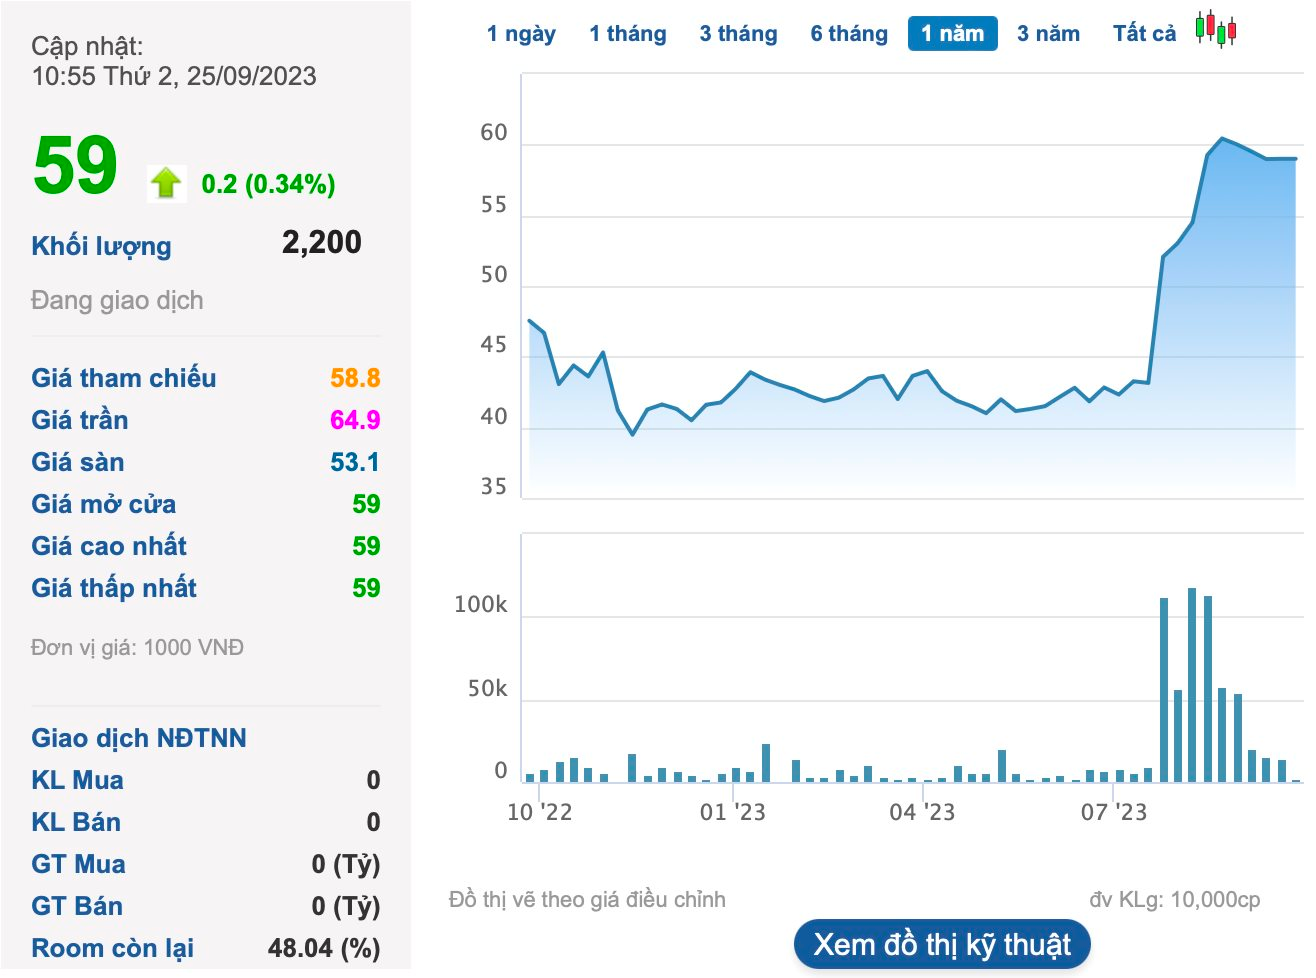
Task: Click the 'Giá sàn' label
Action: click(78, 462)
